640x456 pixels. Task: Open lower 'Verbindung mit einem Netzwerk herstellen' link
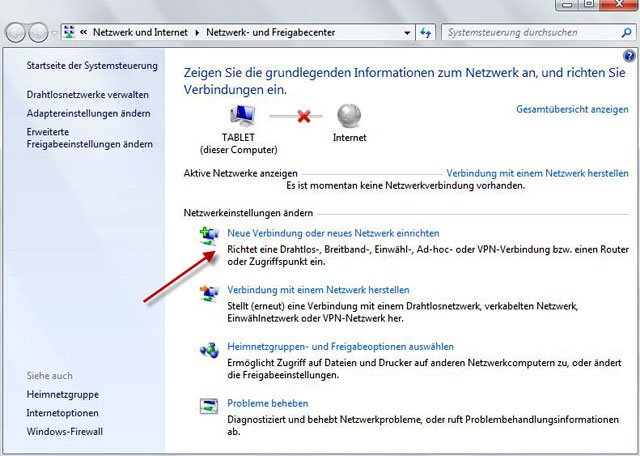(318, 290)
